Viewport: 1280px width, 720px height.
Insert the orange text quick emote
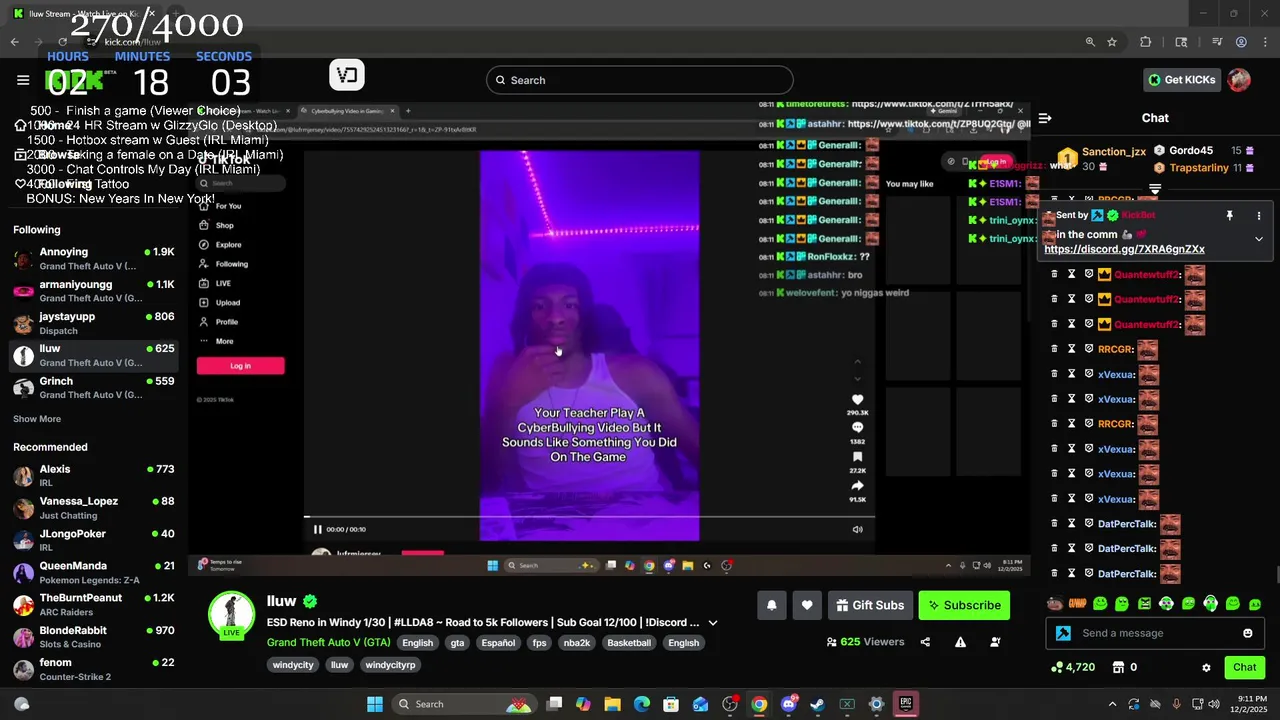coord(1078,604)
